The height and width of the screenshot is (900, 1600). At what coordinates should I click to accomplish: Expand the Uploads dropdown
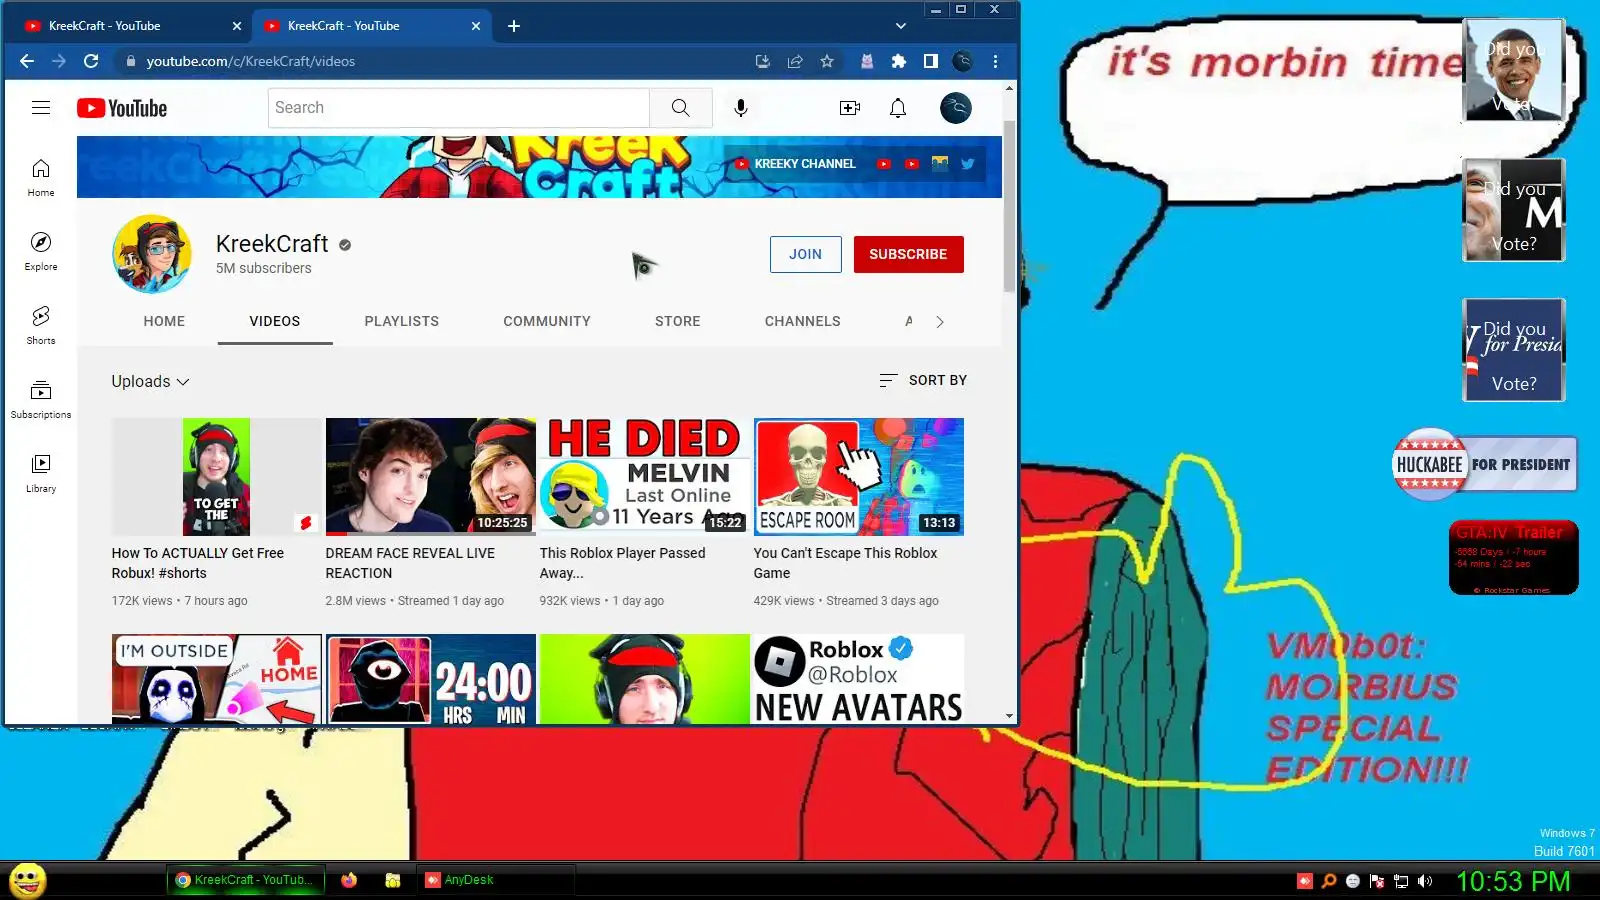pos(150,381)
